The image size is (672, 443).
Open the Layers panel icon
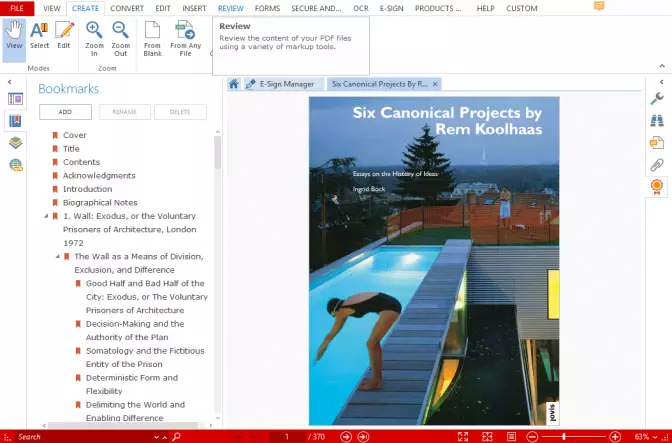point(15,143)
